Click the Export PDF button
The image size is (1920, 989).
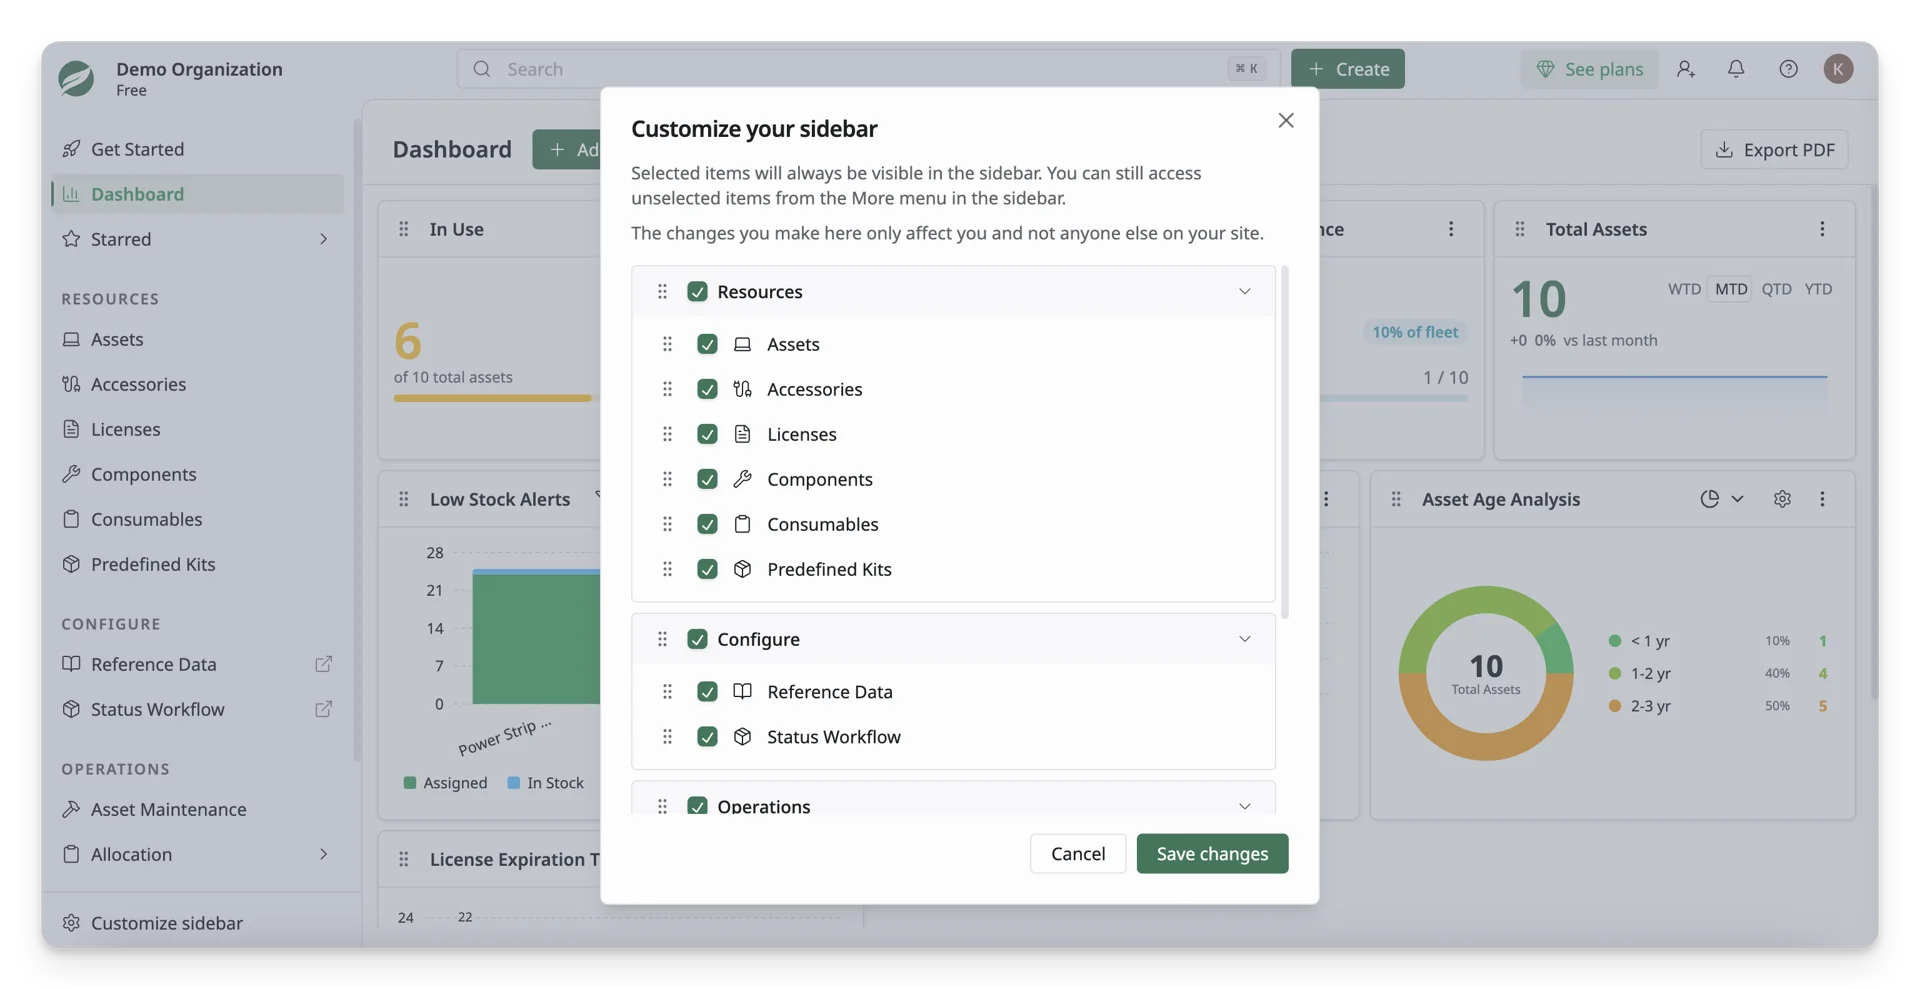(1774, 149)
